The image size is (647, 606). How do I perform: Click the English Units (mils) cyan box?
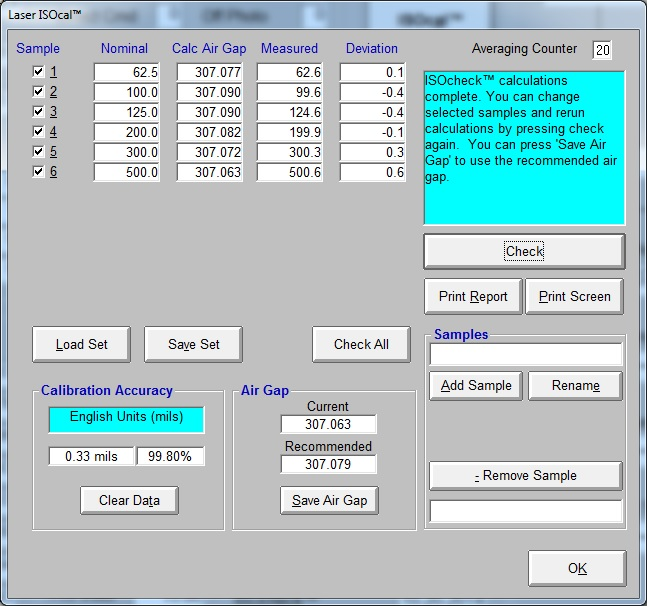126,420
